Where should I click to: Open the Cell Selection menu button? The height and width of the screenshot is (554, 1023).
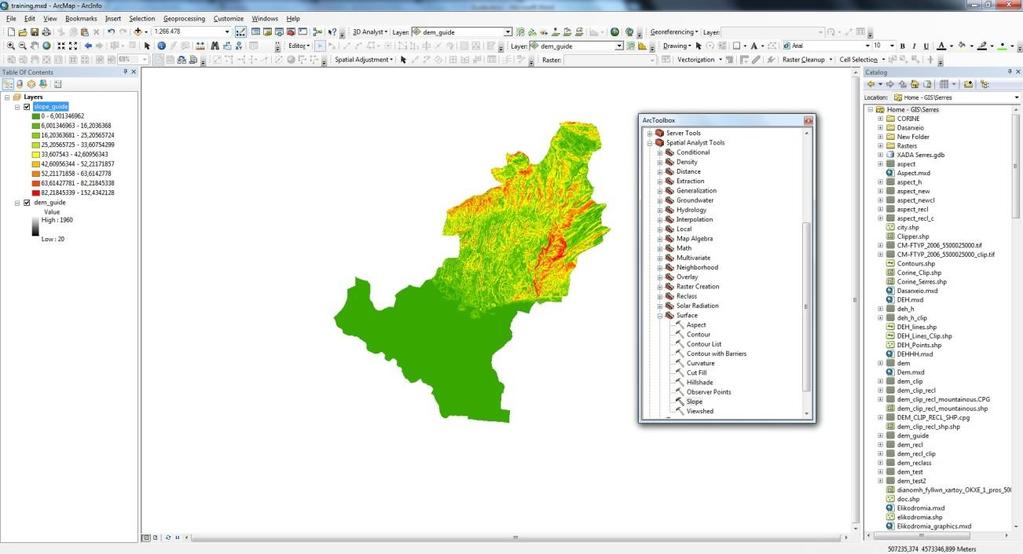pyautogui.click(x=861, y=59)
